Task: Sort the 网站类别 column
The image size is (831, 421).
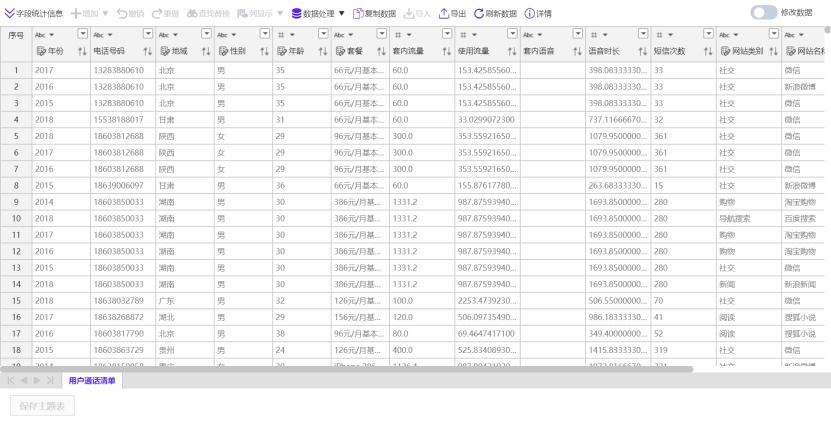Action: (x=774, y=51)
